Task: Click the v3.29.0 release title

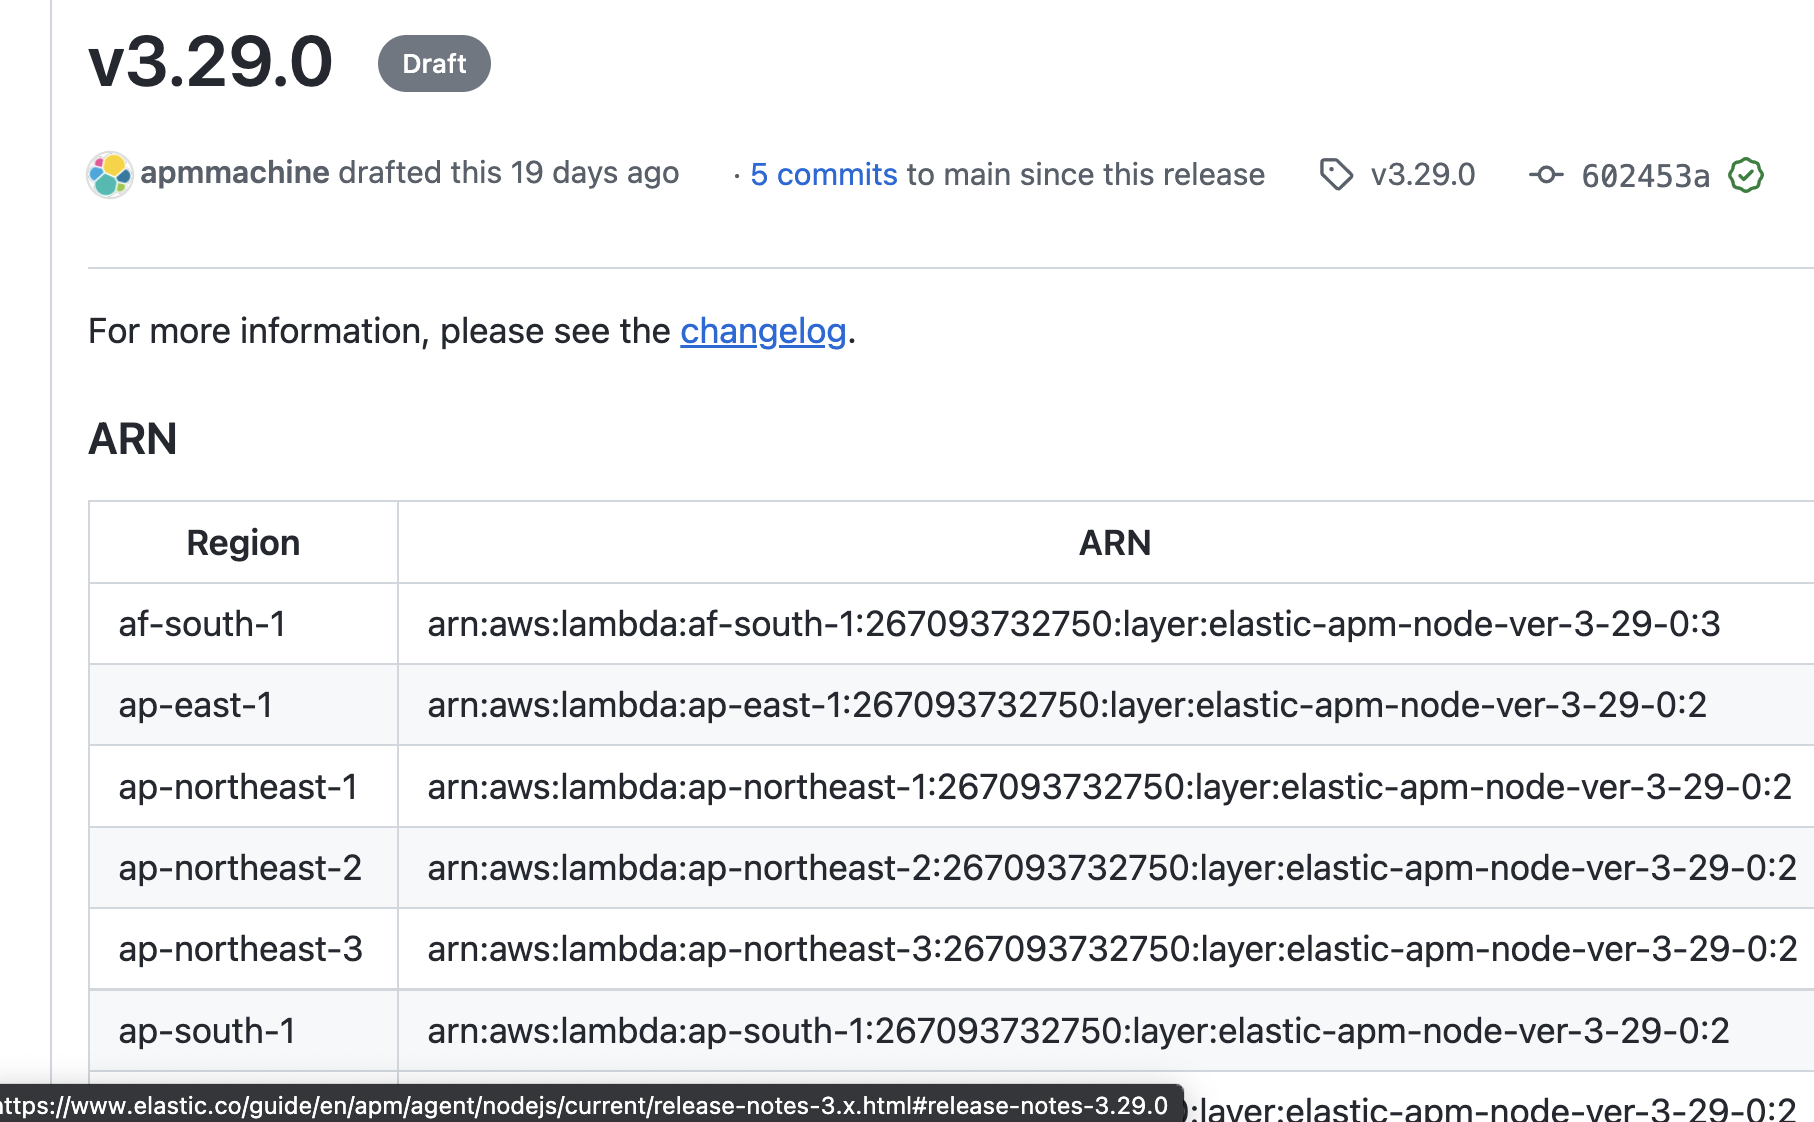Action: click(x=211, y=62)
